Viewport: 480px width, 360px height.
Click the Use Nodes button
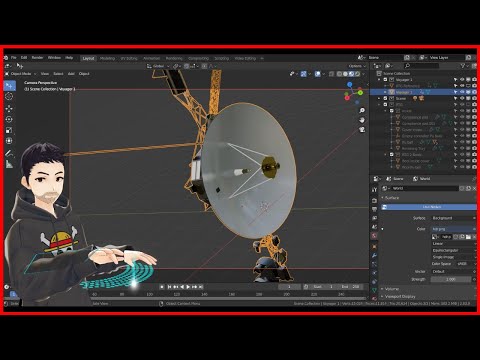(429, 207)
